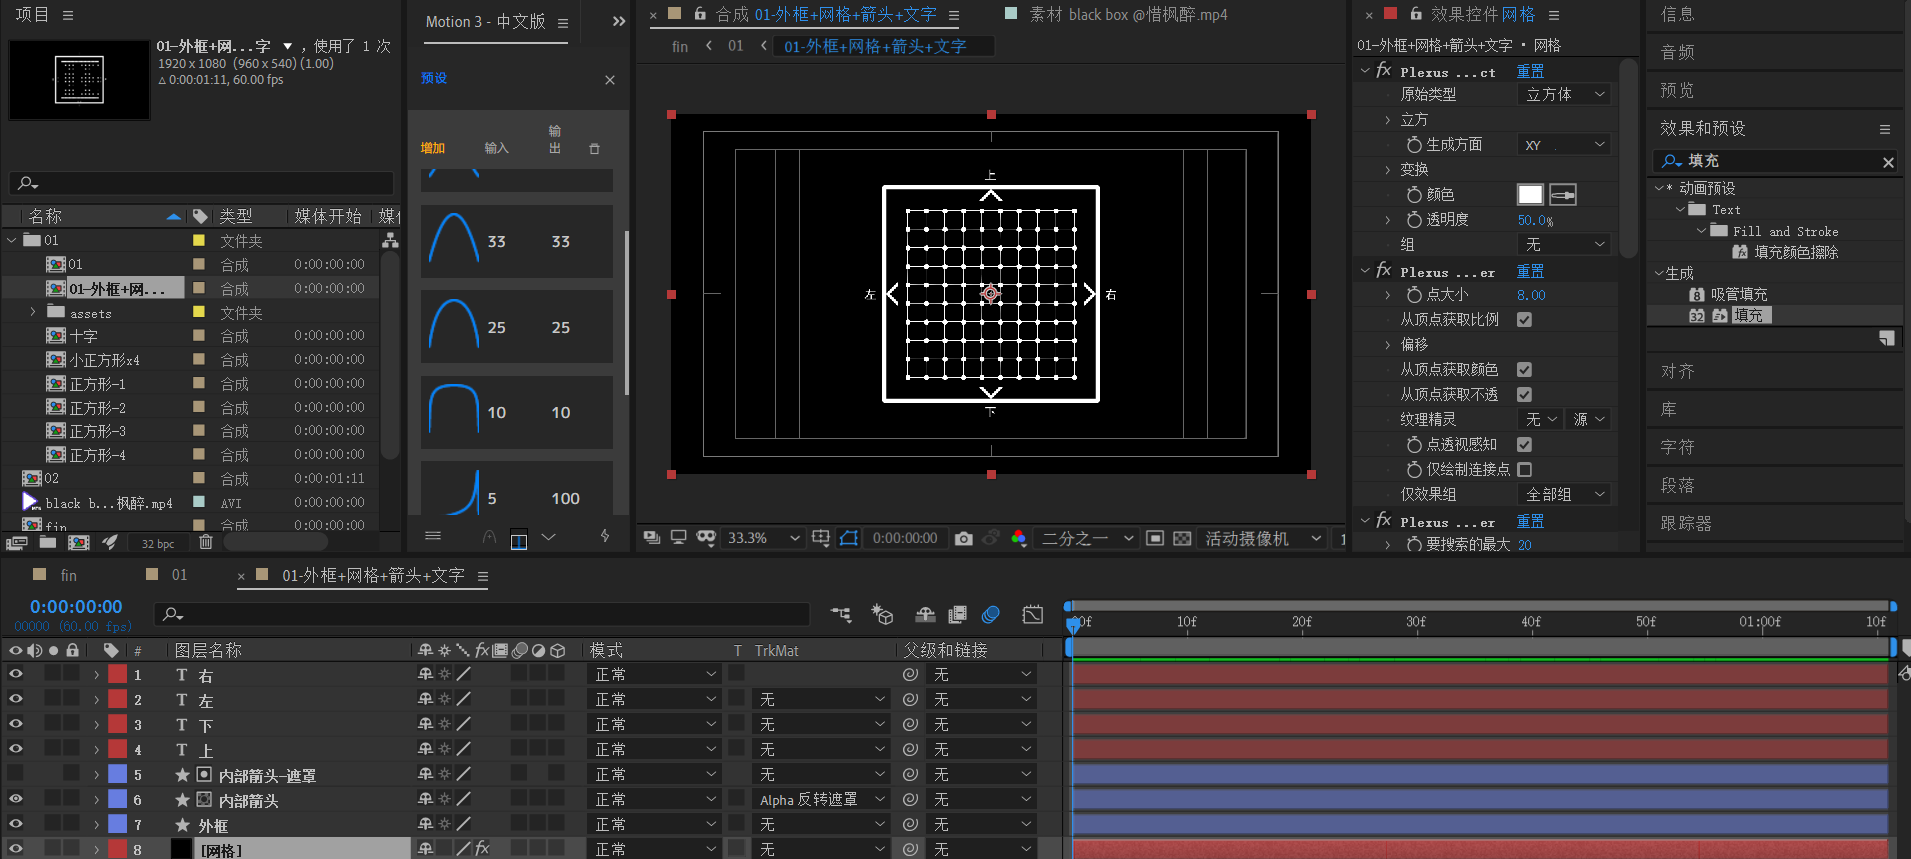Viewport: 1911px width, 859px height.
Task: Click the always preview this view icon
Action: [651, 538]
